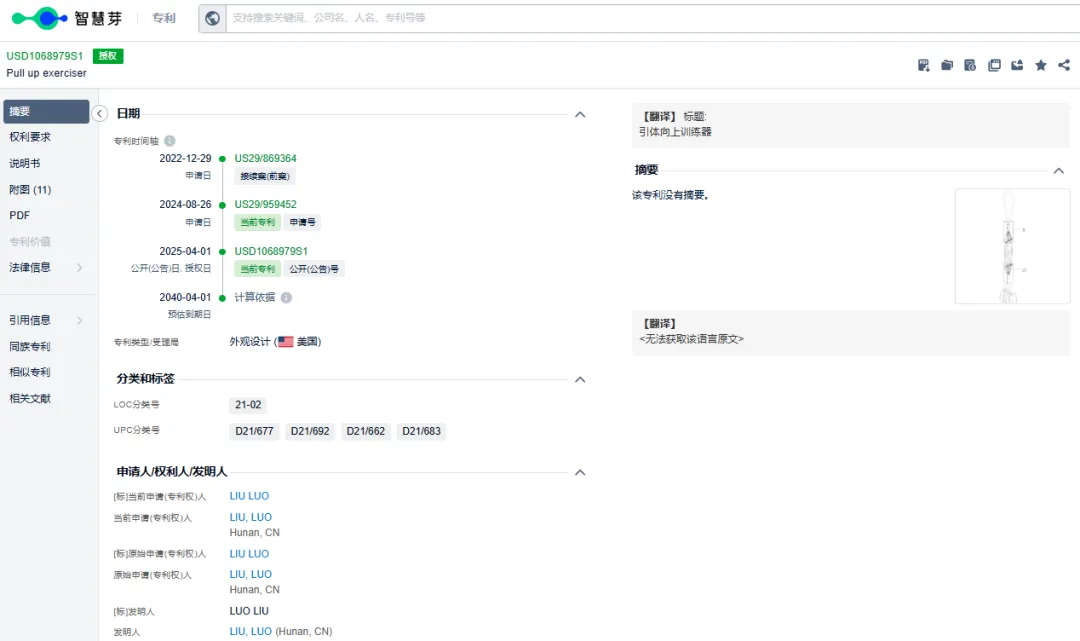Click the 外观设计 patent type text
This screenshot has height=641, width=1080.
(249, 341)
